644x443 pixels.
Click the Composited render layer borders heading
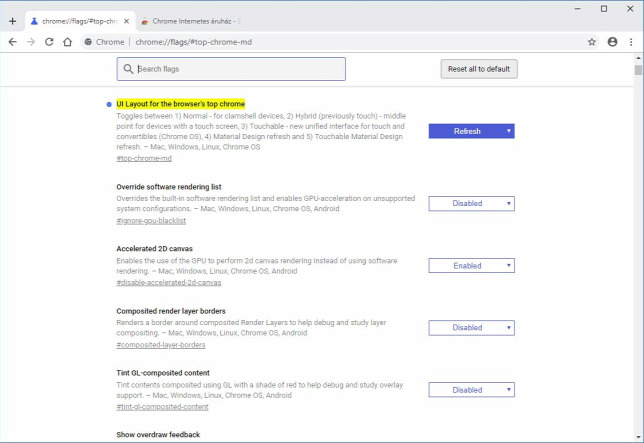click(x=171, y=311)
